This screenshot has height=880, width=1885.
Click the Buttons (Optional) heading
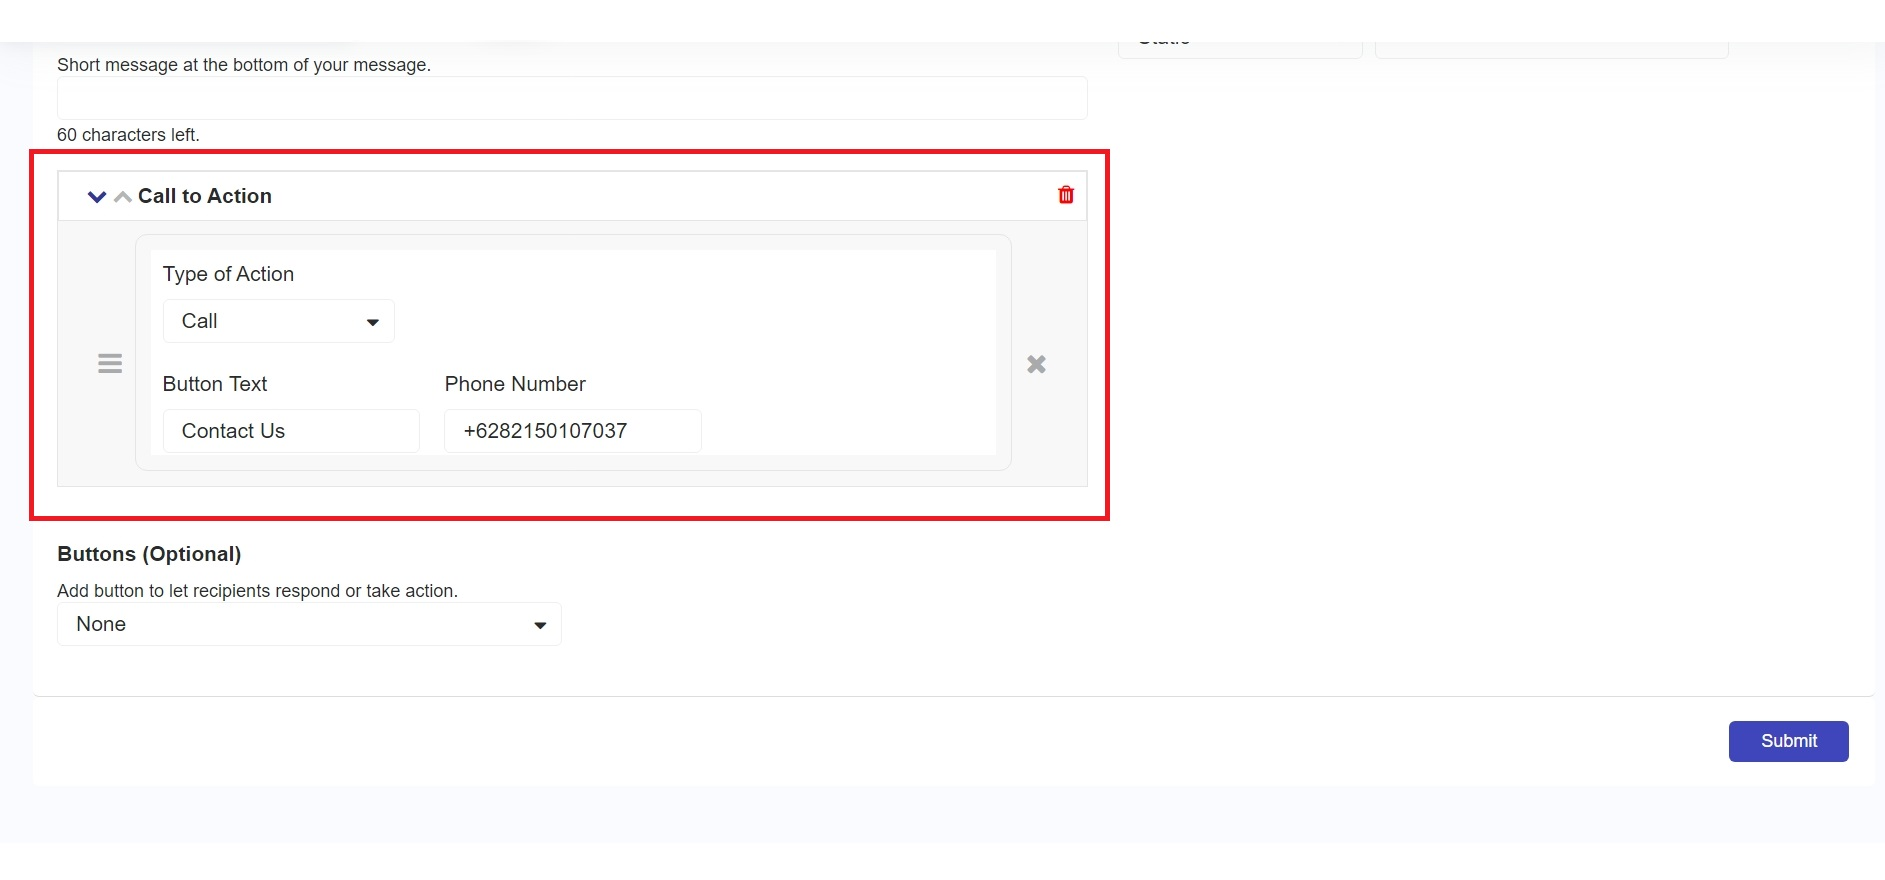click(x=149, y=554)
